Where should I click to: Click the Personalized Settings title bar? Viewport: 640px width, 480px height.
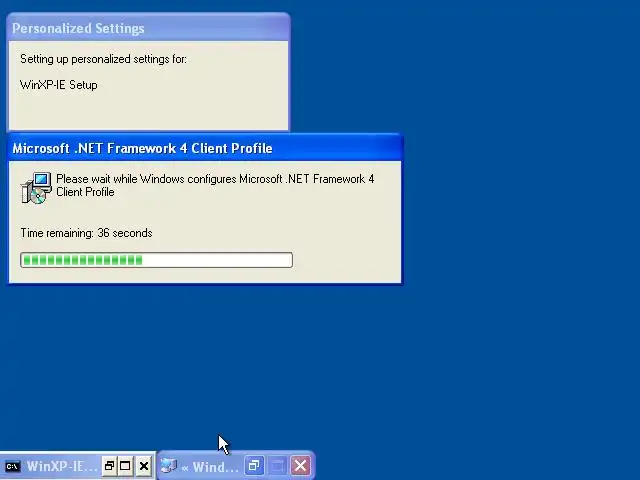pos(148,28)
